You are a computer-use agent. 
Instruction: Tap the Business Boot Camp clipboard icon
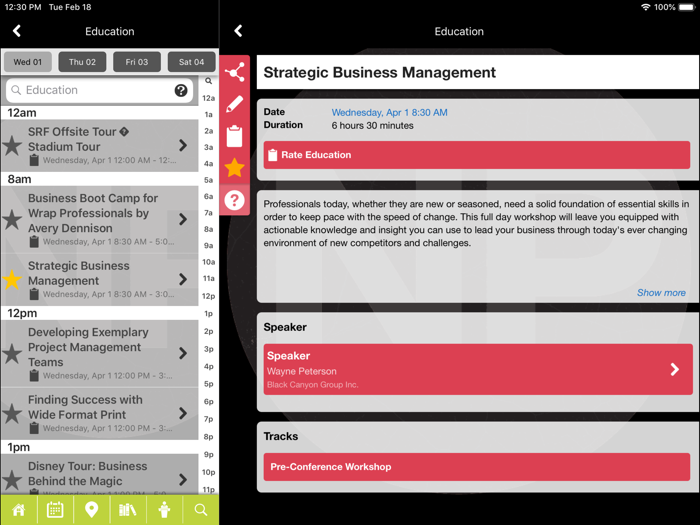point(34,242)
